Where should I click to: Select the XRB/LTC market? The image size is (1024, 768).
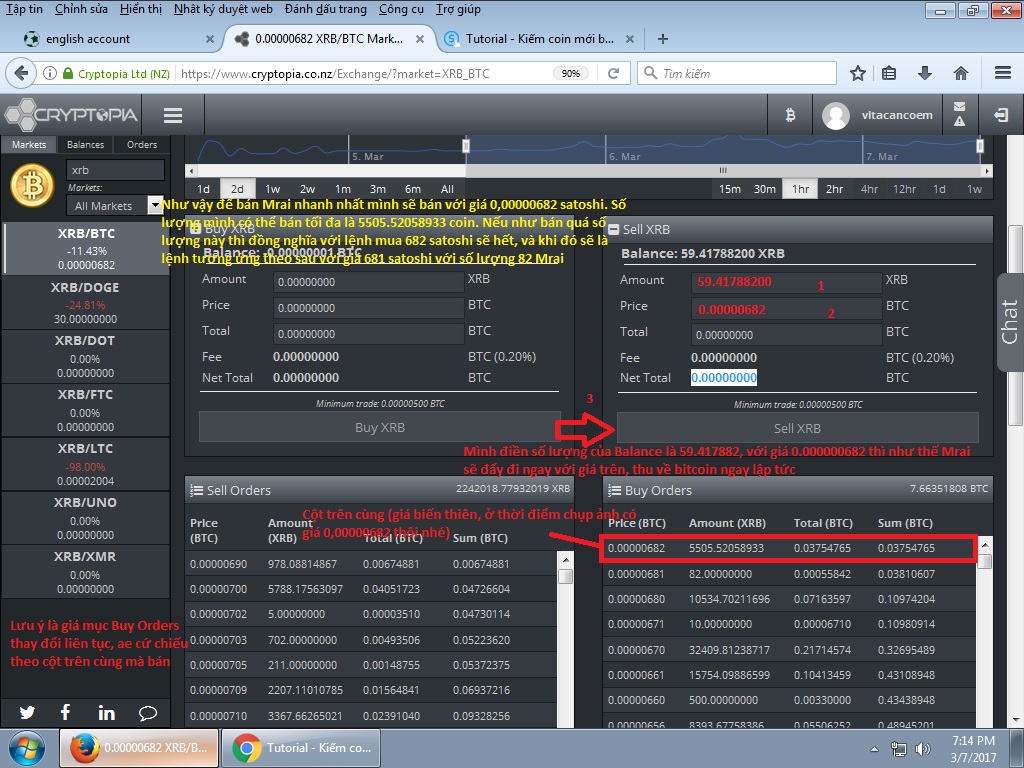point(86,464)
